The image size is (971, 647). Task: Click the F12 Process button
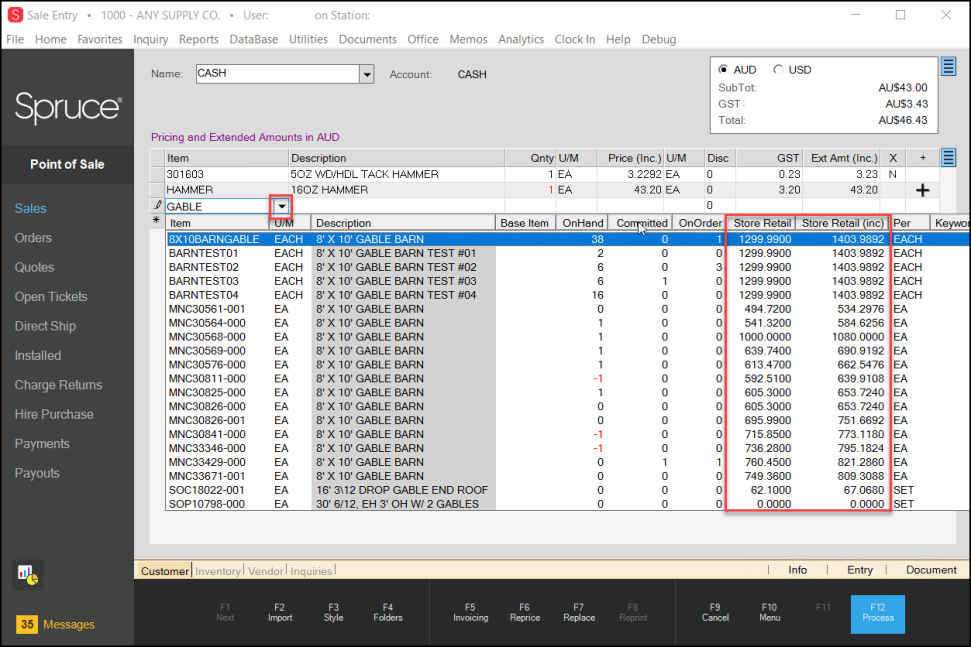click(x=877, y=614)
